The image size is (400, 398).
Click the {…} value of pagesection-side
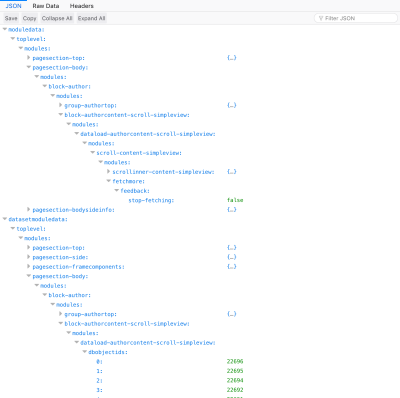point(232,257)
